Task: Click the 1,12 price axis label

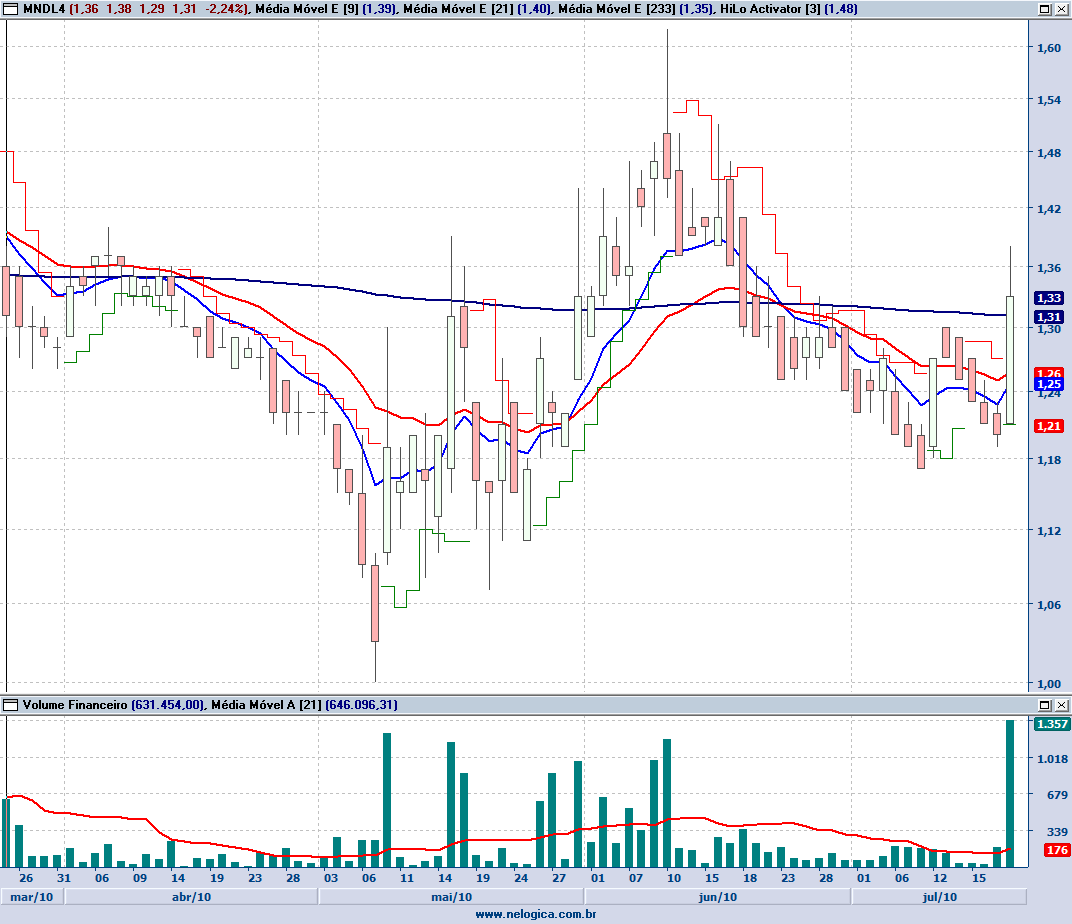Action: point(1049,531)
